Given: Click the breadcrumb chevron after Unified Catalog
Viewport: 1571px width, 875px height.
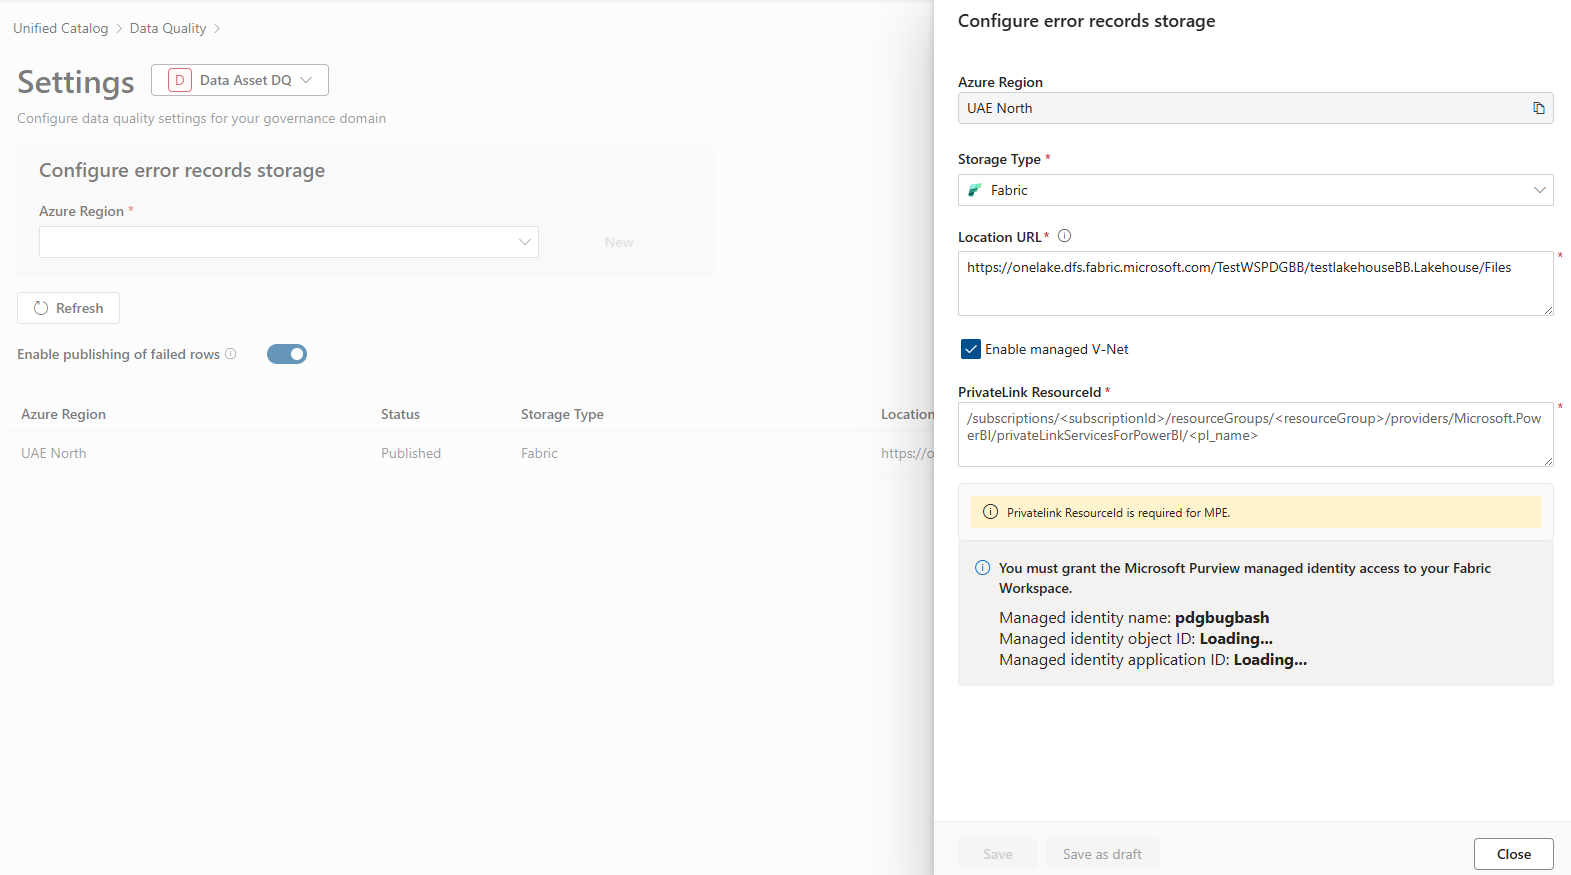Looking at the screenshot, I should [x=119, y=29].
